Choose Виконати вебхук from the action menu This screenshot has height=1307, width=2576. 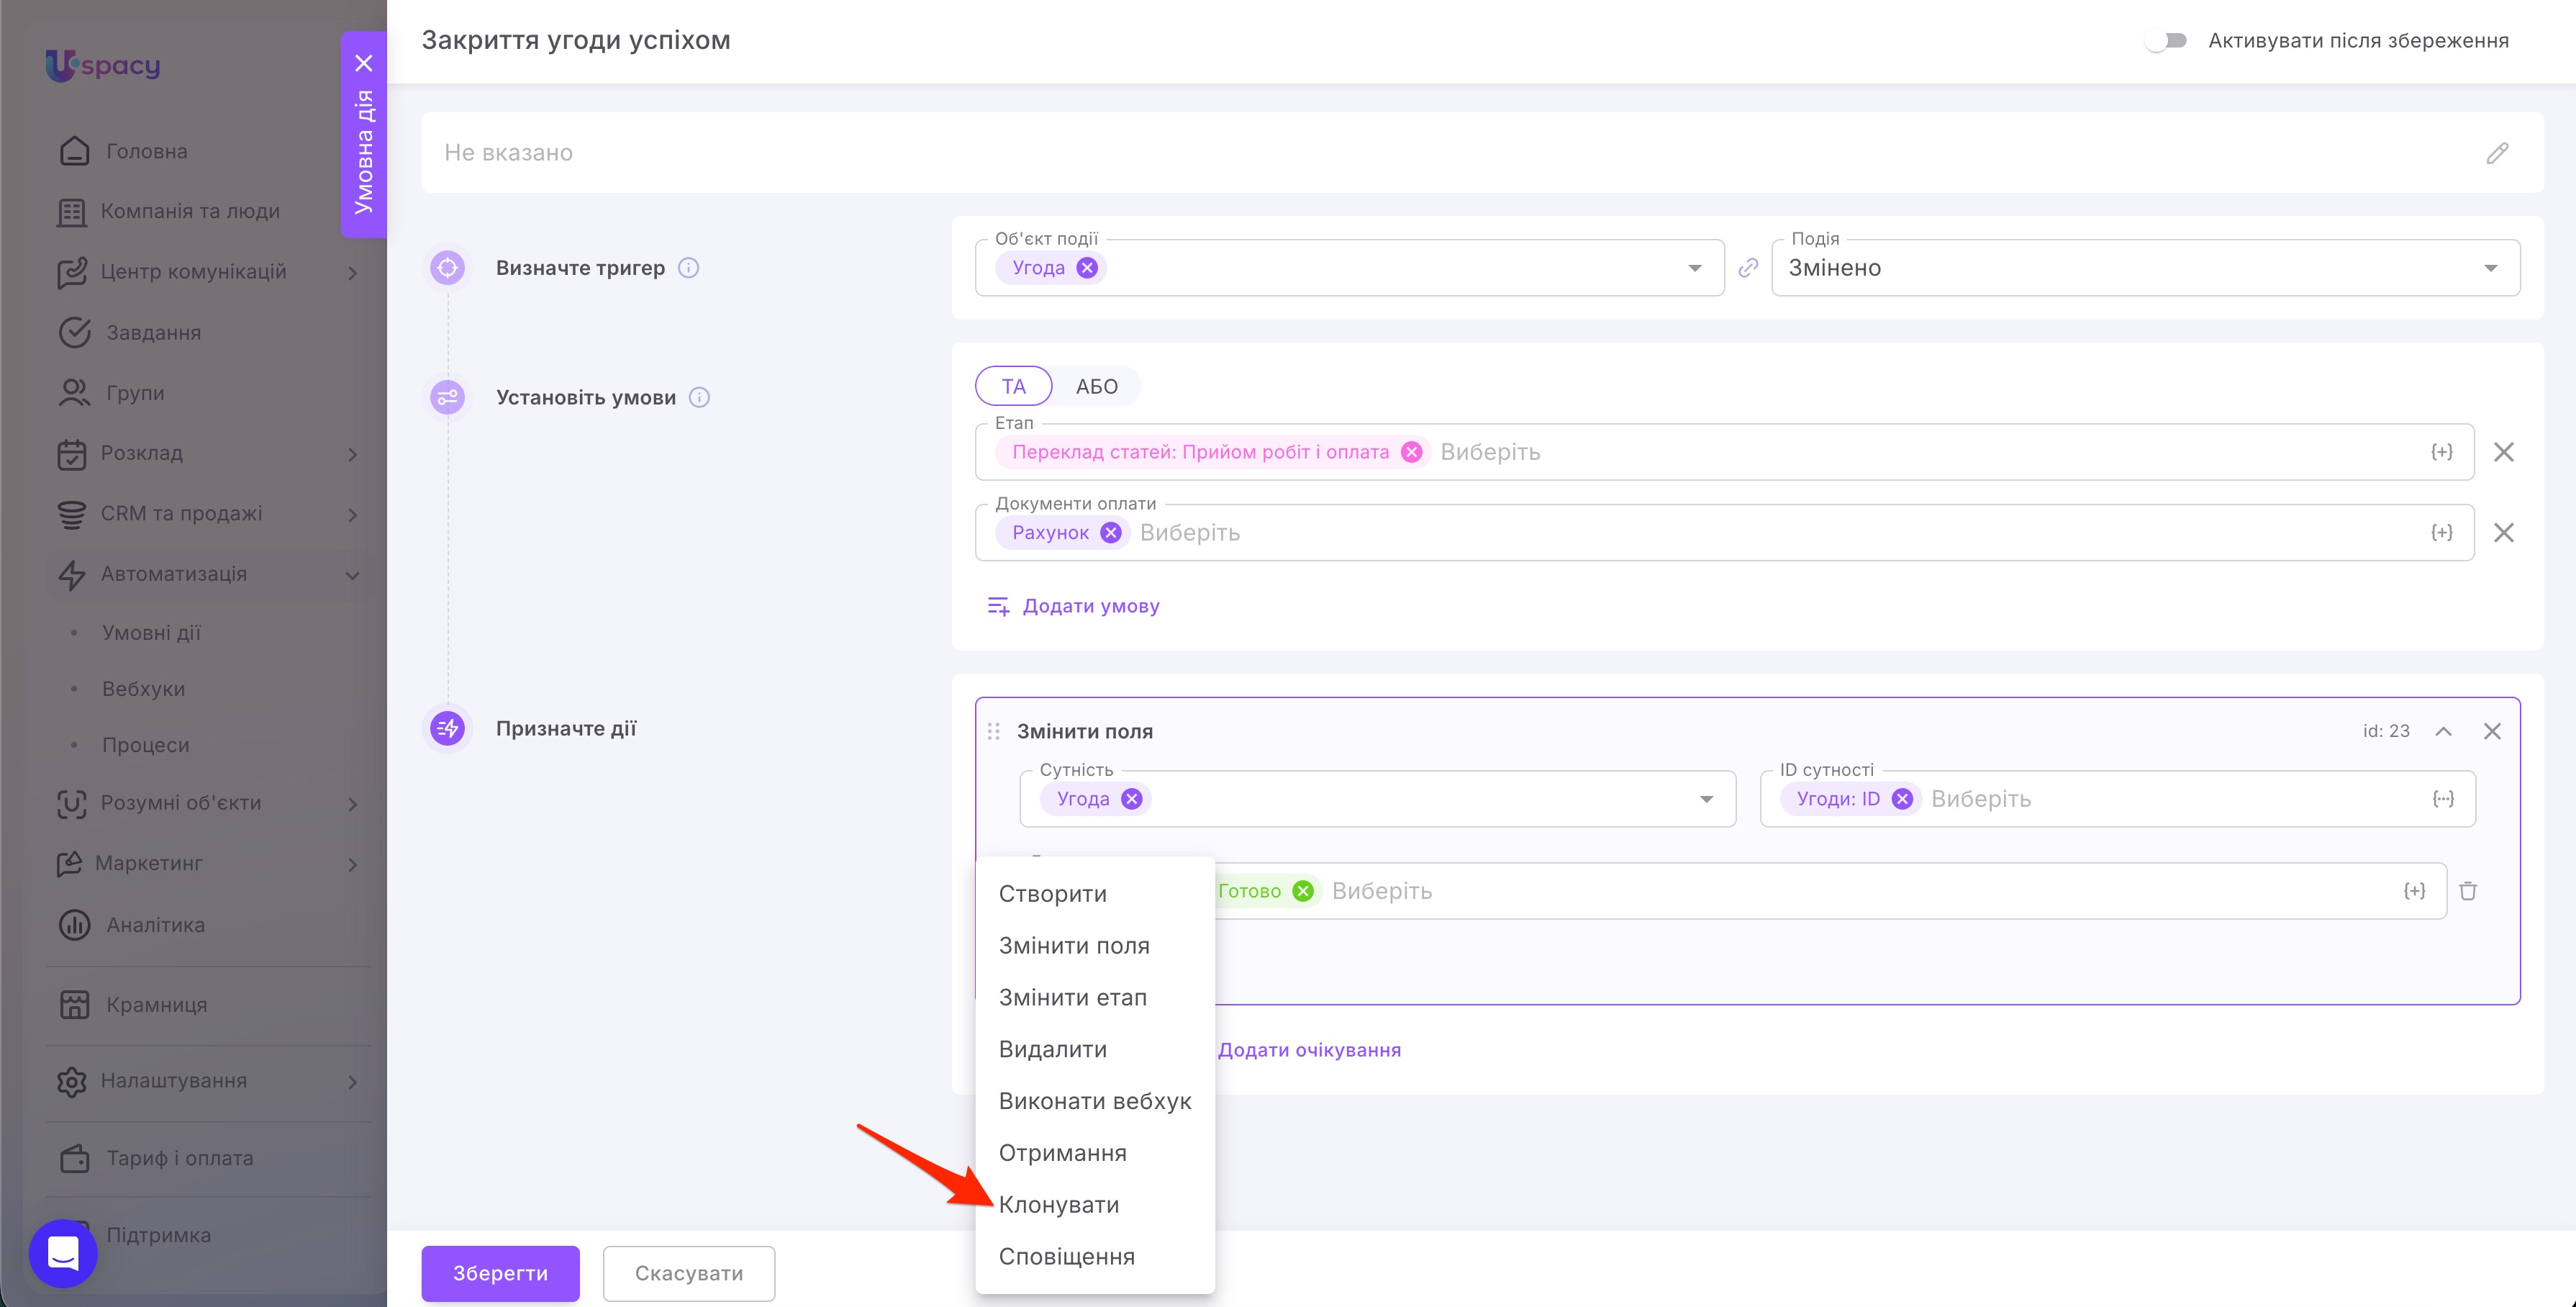point(1095,1102)
